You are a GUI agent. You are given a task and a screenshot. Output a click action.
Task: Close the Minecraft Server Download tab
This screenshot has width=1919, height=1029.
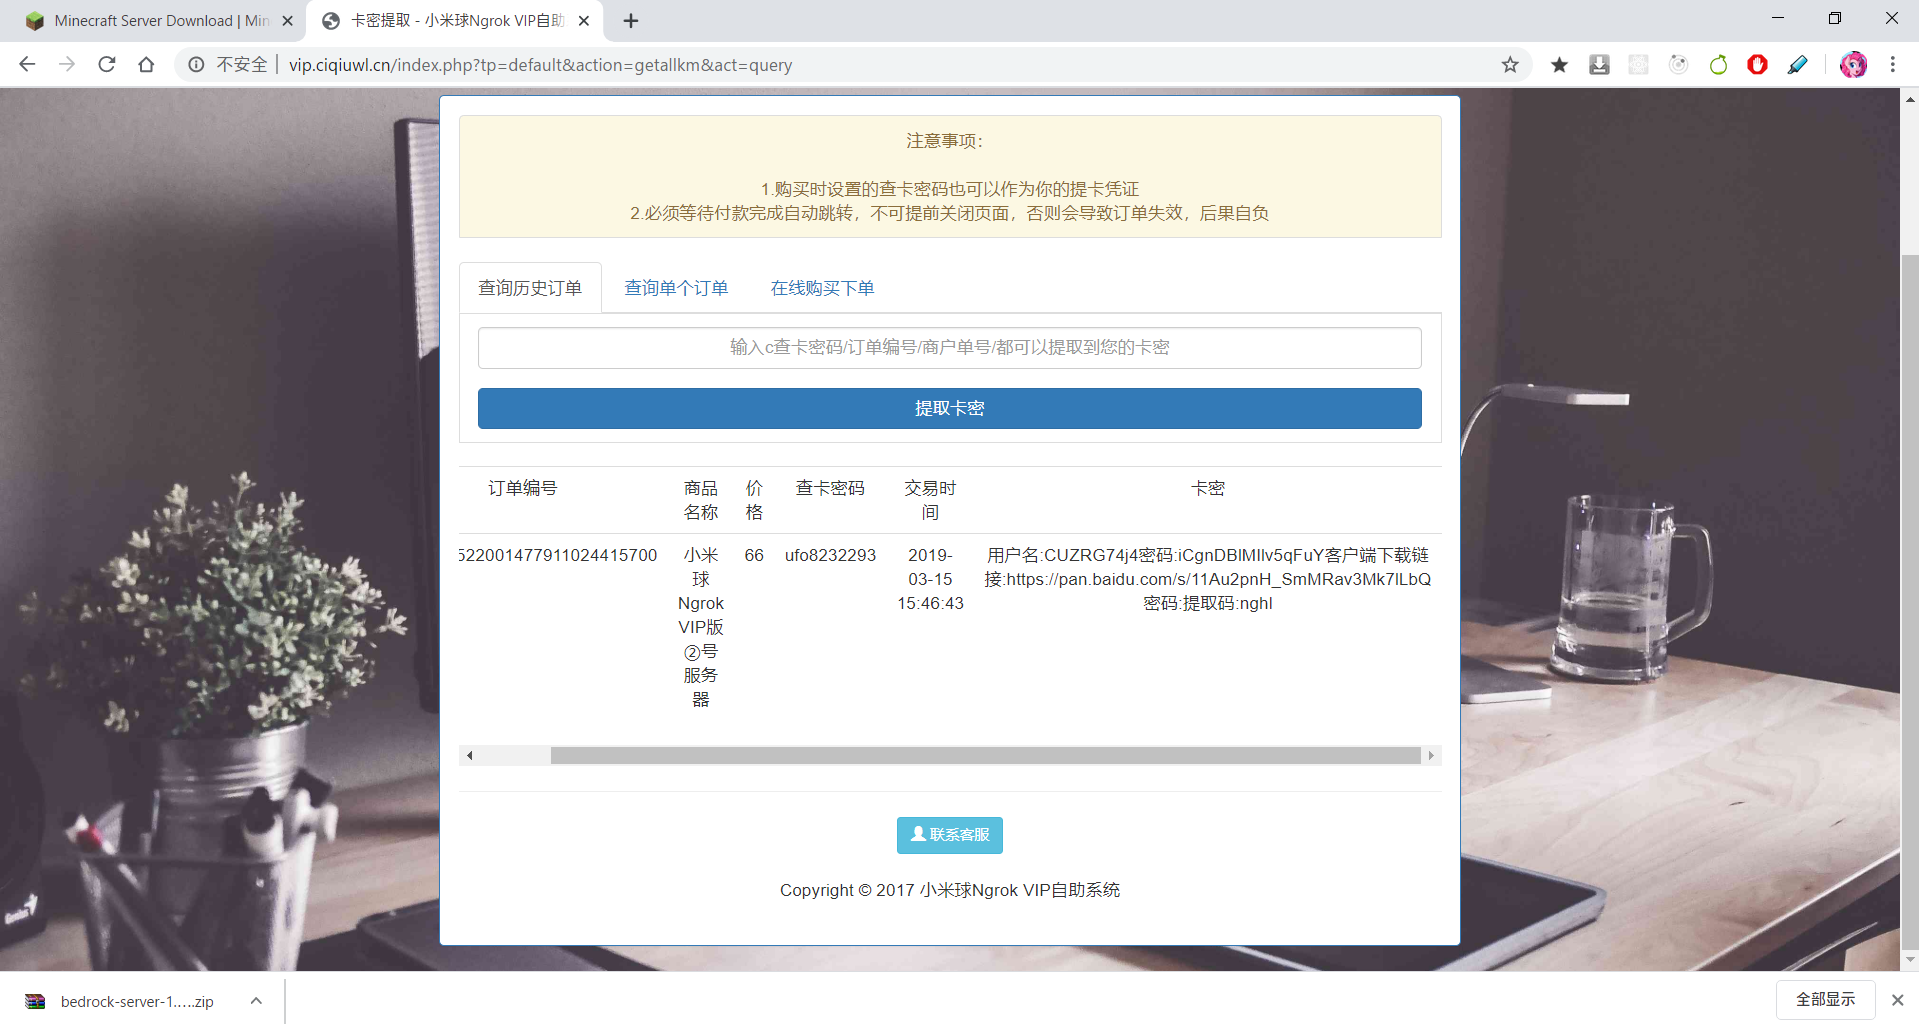tap(288, 21)
